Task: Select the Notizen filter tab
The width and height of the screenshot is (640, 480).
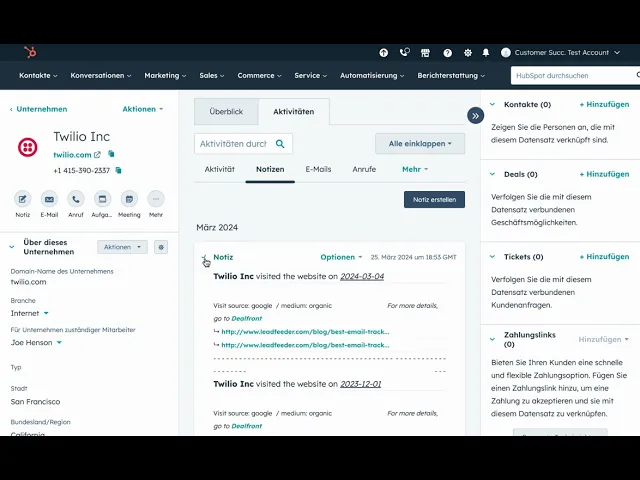Action: tap(270, 169)
